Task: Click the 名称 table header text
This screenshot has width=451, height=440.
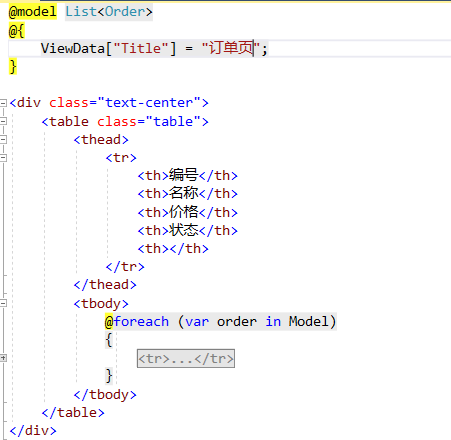Action: [x=183, y=193]
